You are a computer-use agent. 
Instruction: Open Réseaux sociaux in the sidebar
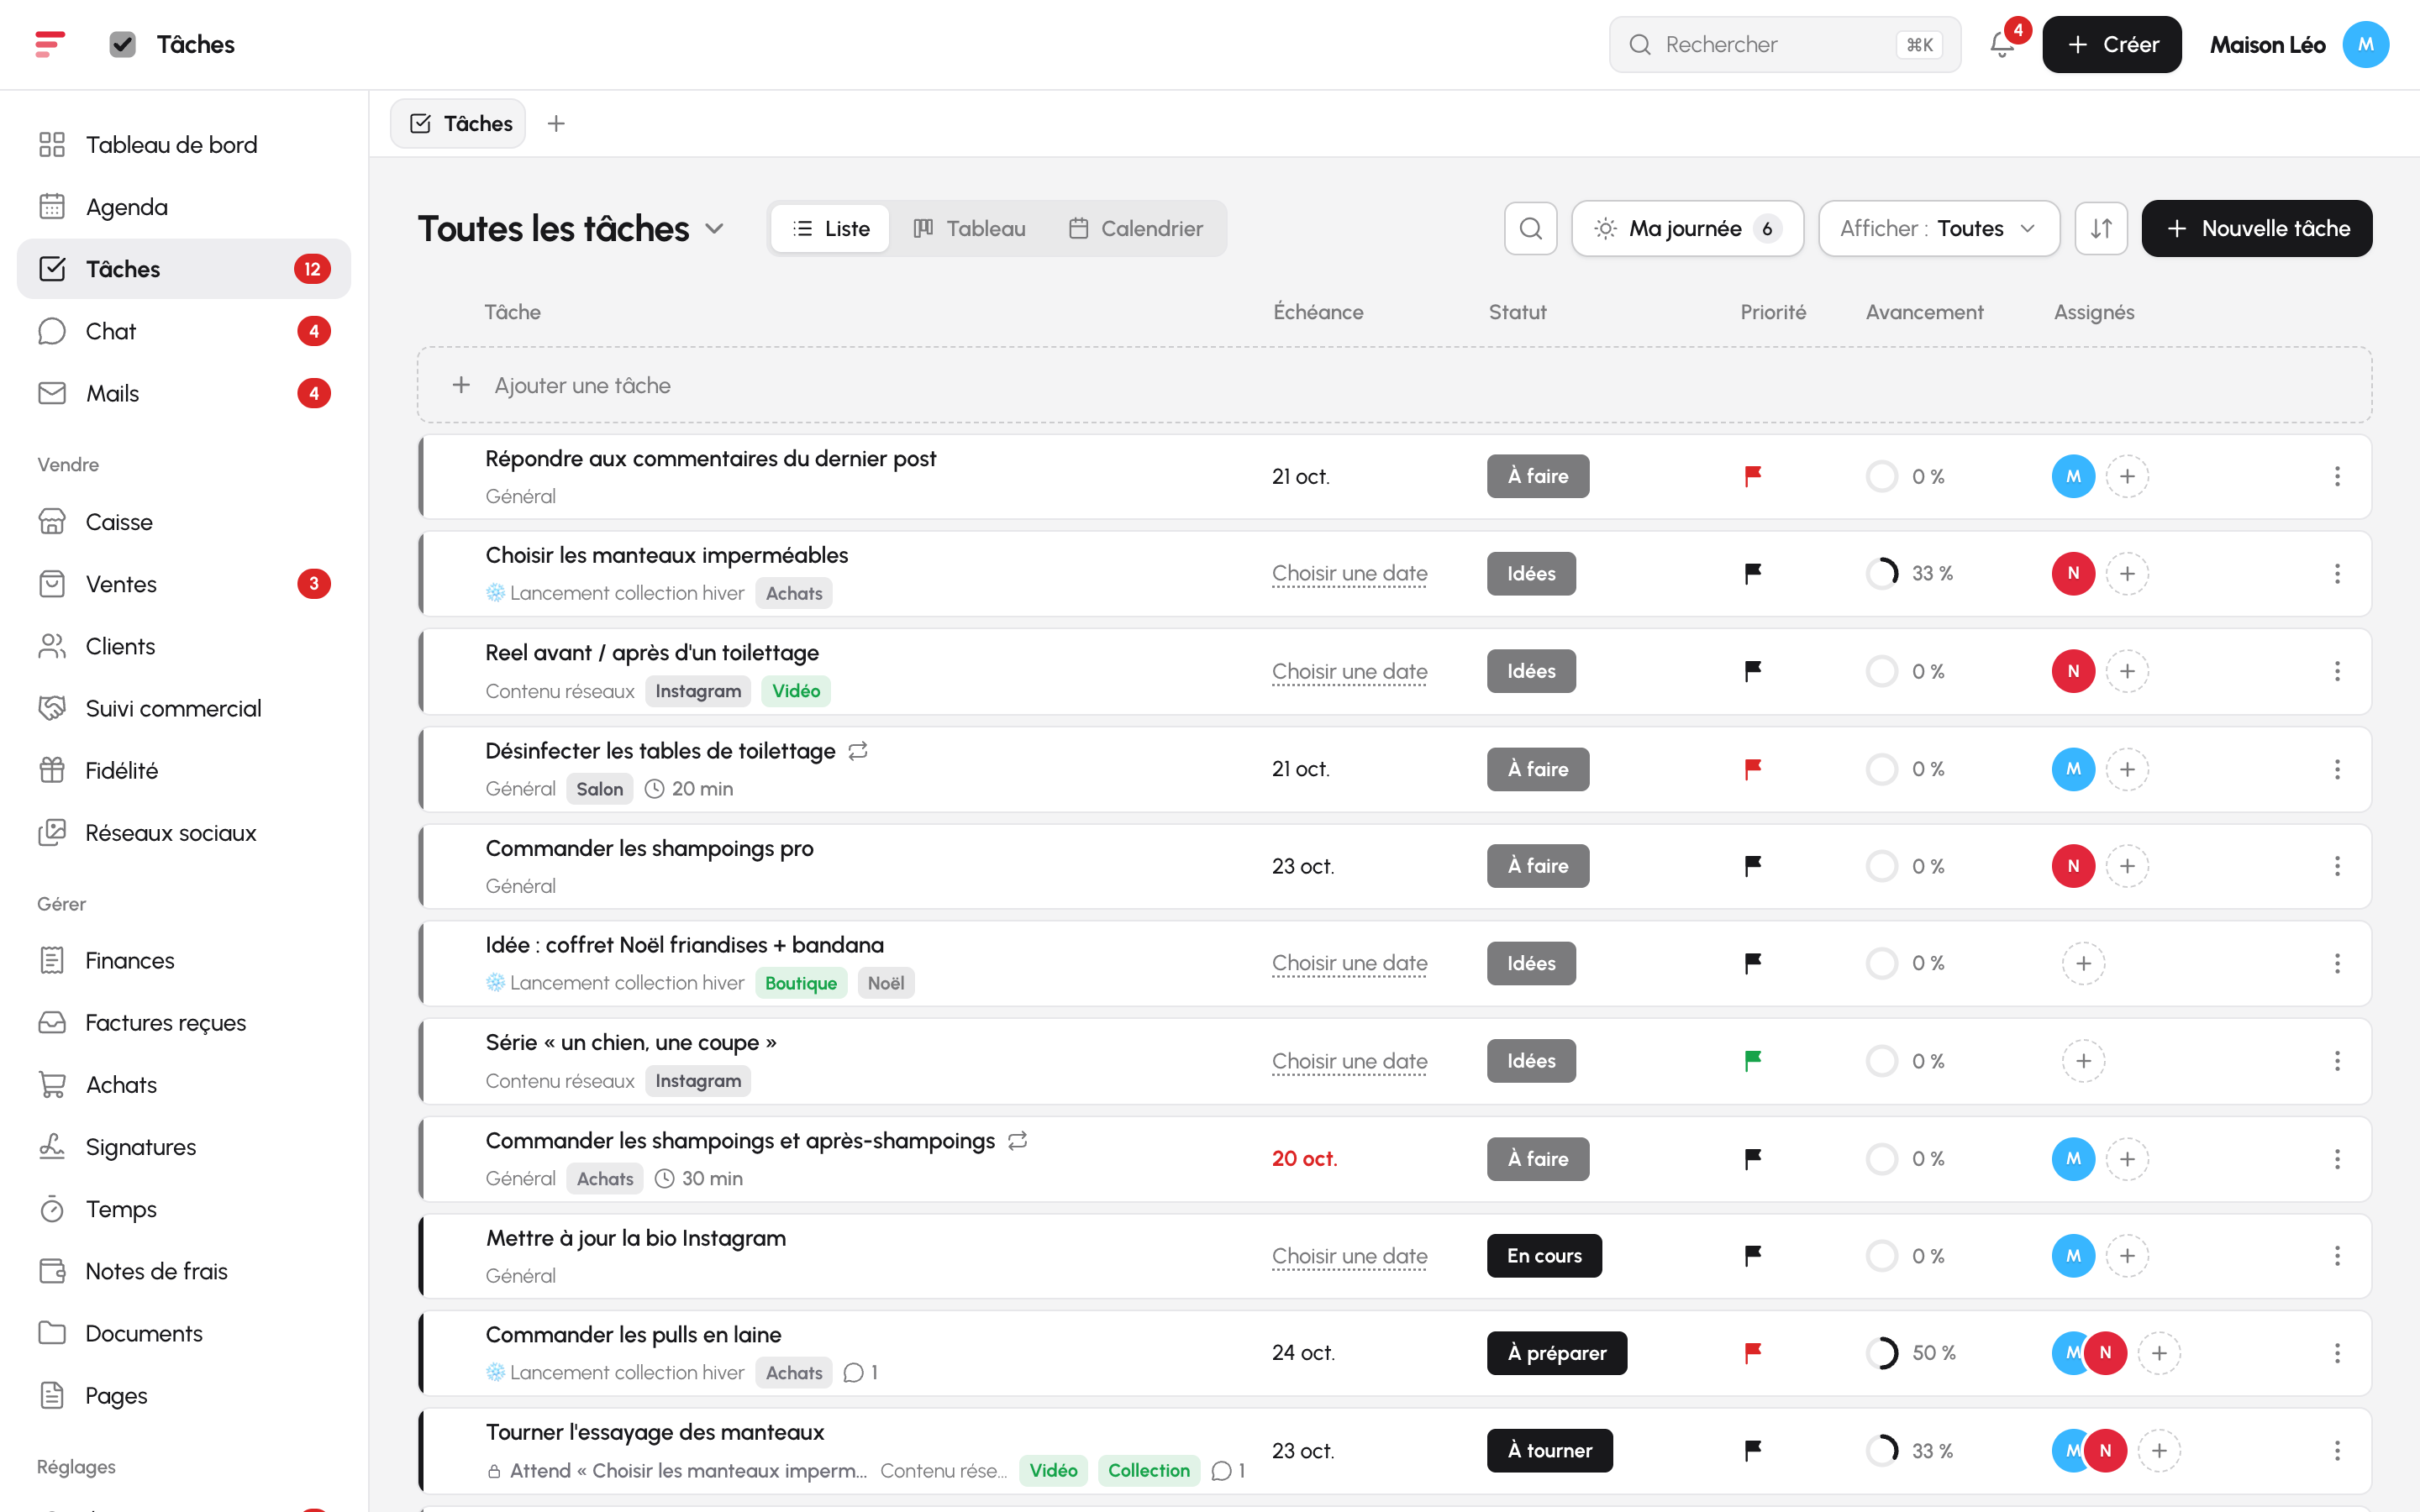pyautogui.click(x=184, y=832)
